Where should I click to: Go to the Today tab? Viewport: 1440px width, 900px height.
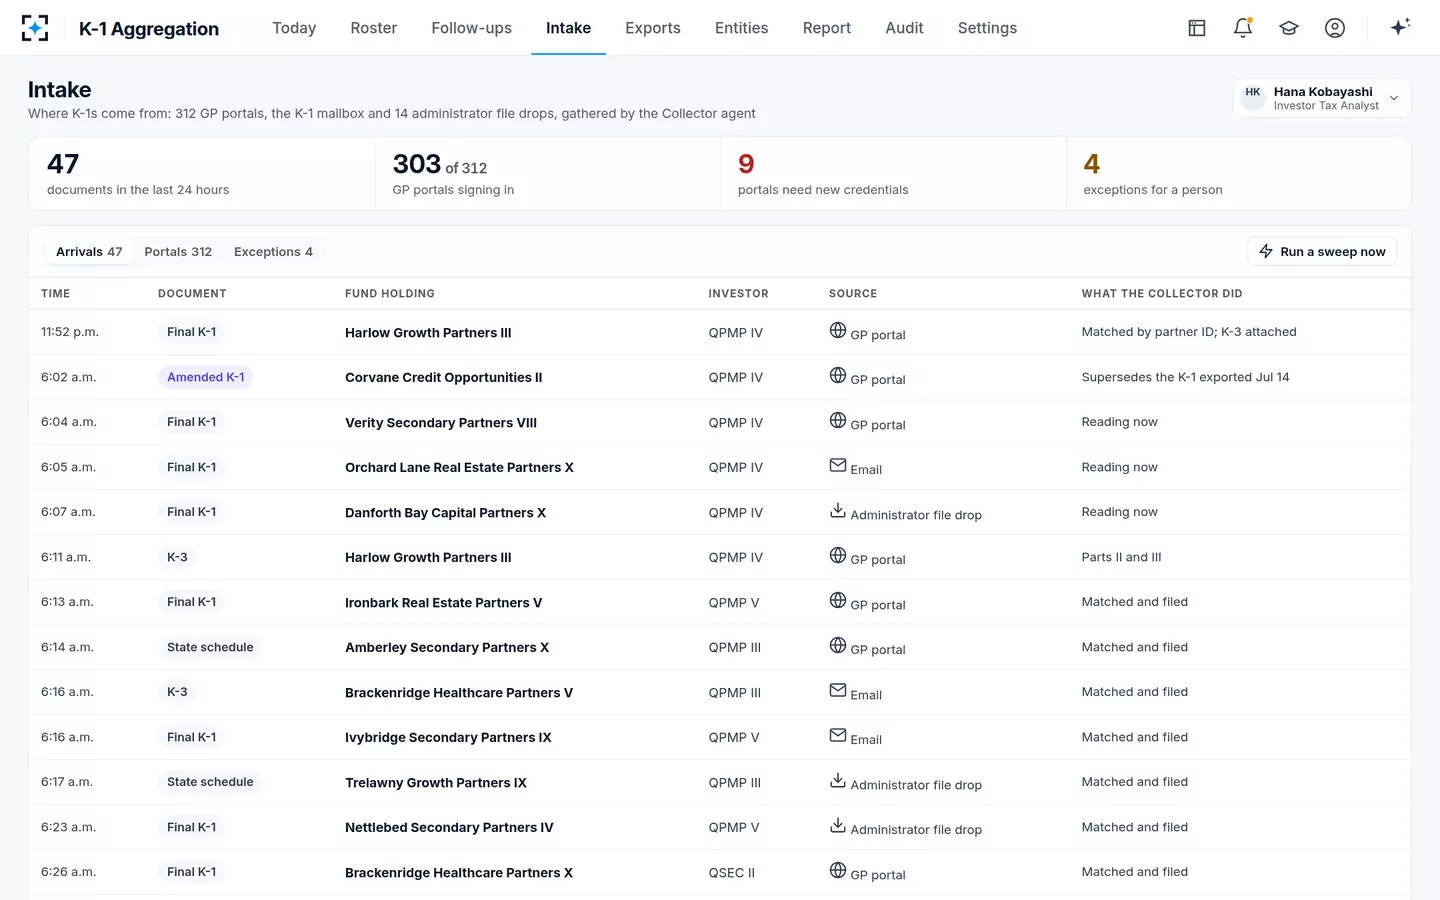[x=294, y=28]
